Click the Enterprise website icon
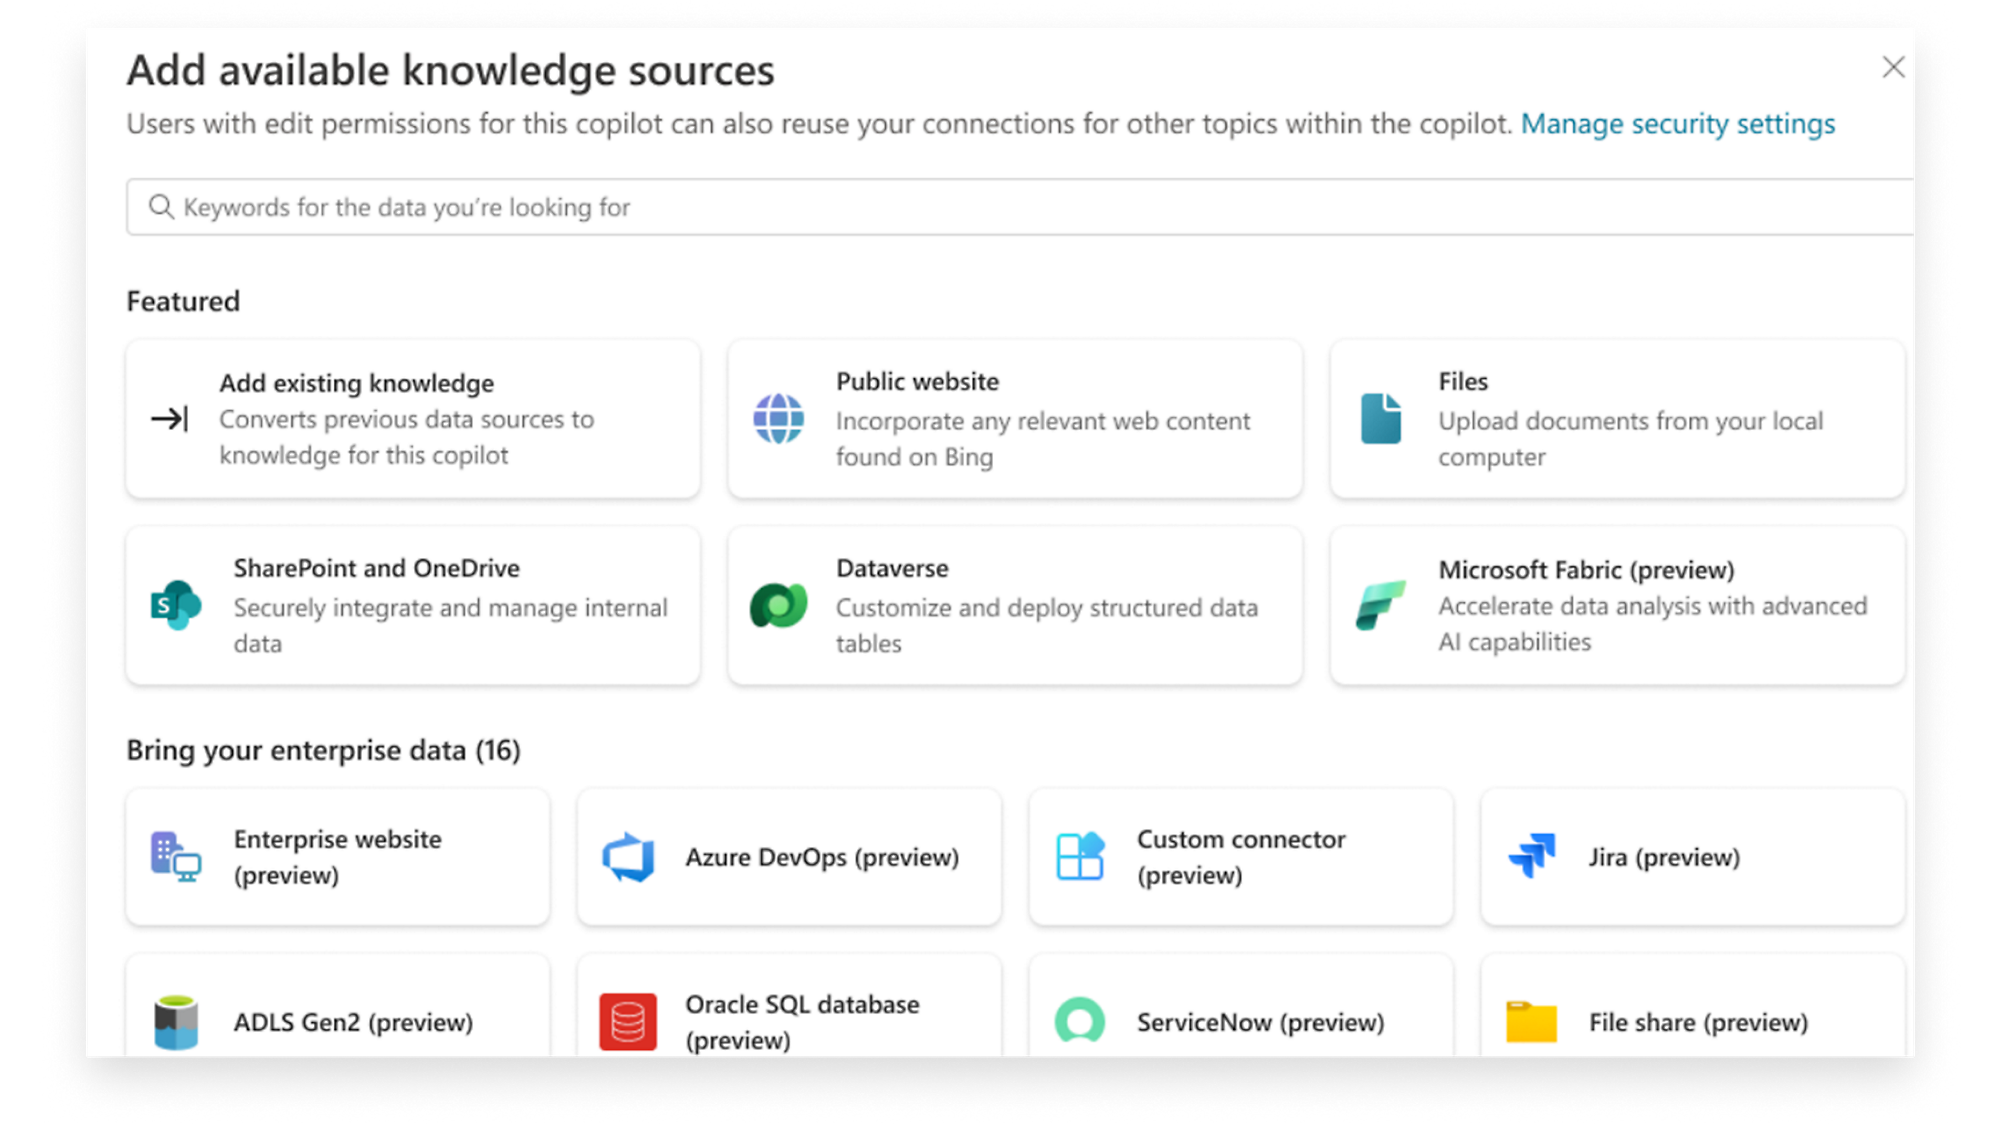Viewport: 2000px width, 1125px height. tap(176, 857)
